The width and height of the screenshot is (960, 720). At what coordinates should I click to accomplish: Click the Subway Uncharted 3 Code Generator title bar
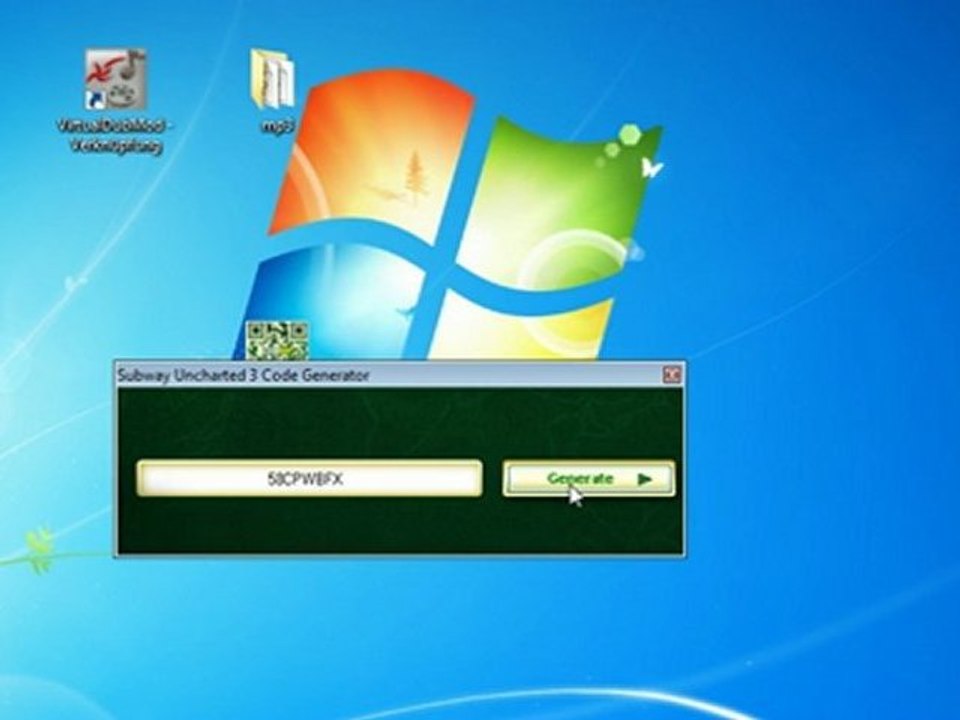399,375
